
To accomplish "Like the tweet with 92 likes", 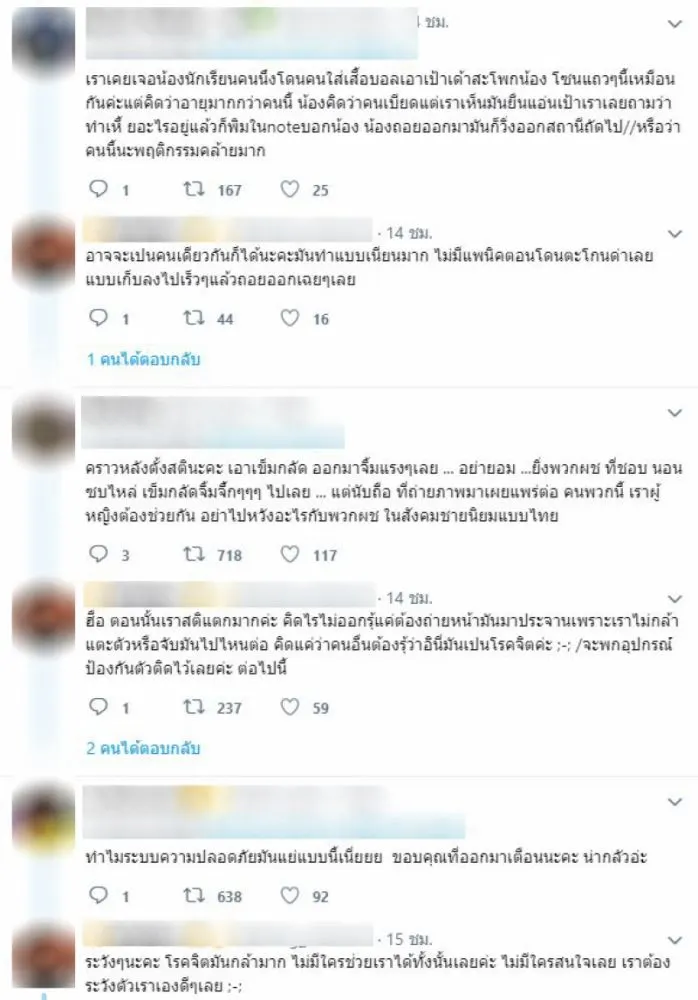I will click(x=290, y=895).
